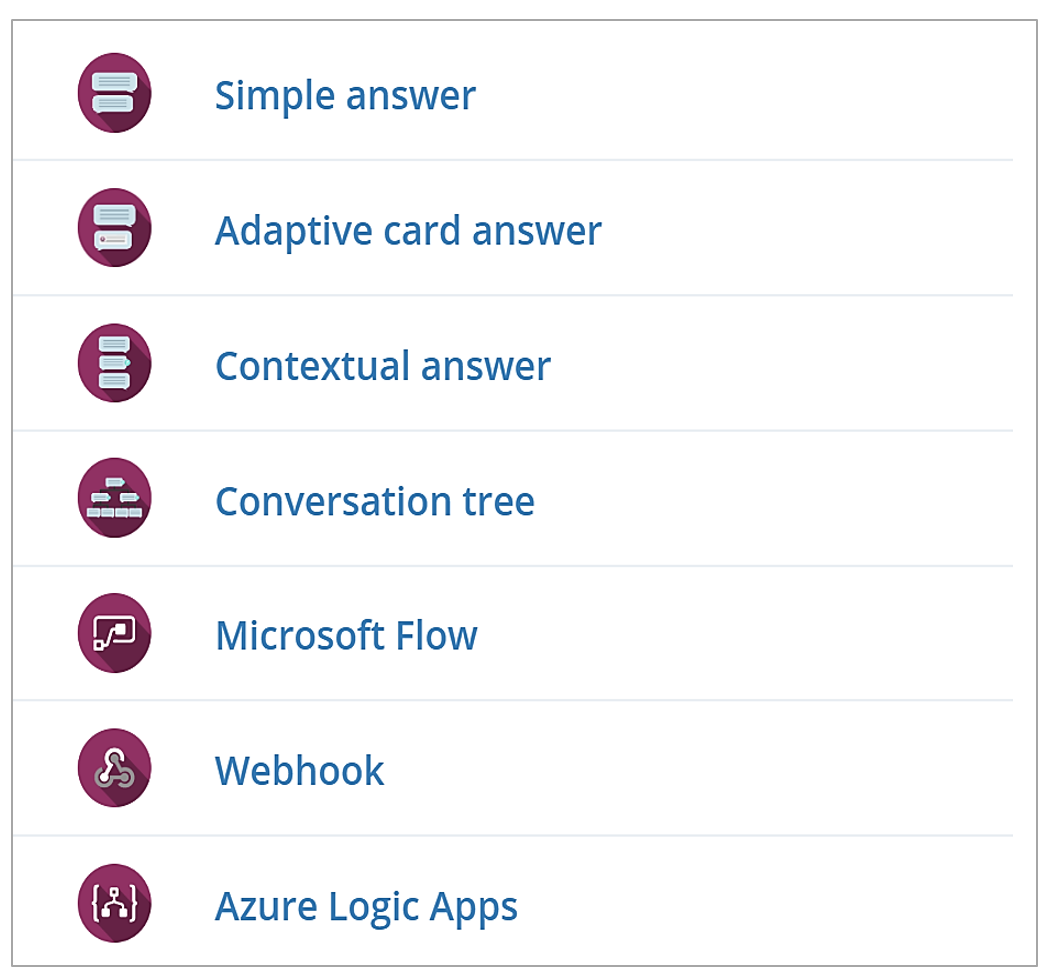The image size is (1054, 980).
Task: Click the Adaptive card answer icon
Action: point(114,228)
